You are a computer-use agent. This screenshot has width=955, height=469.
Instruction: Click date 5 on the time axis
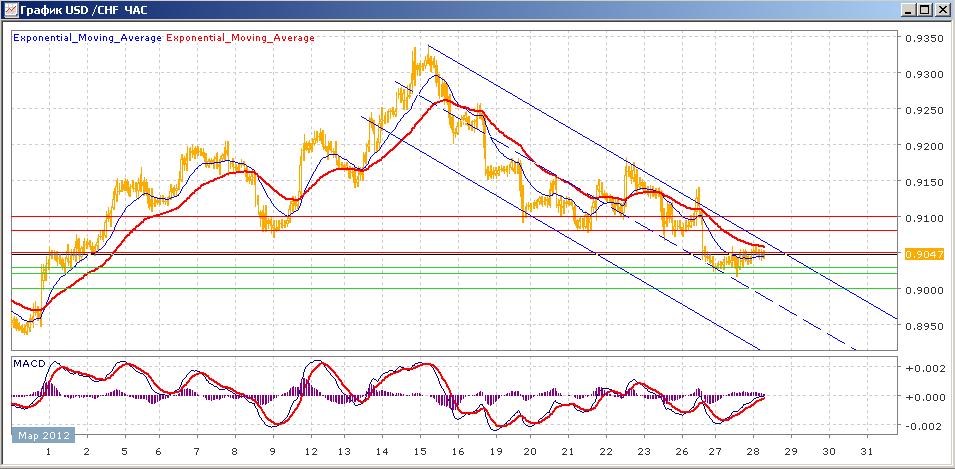(x=125, y=452)
